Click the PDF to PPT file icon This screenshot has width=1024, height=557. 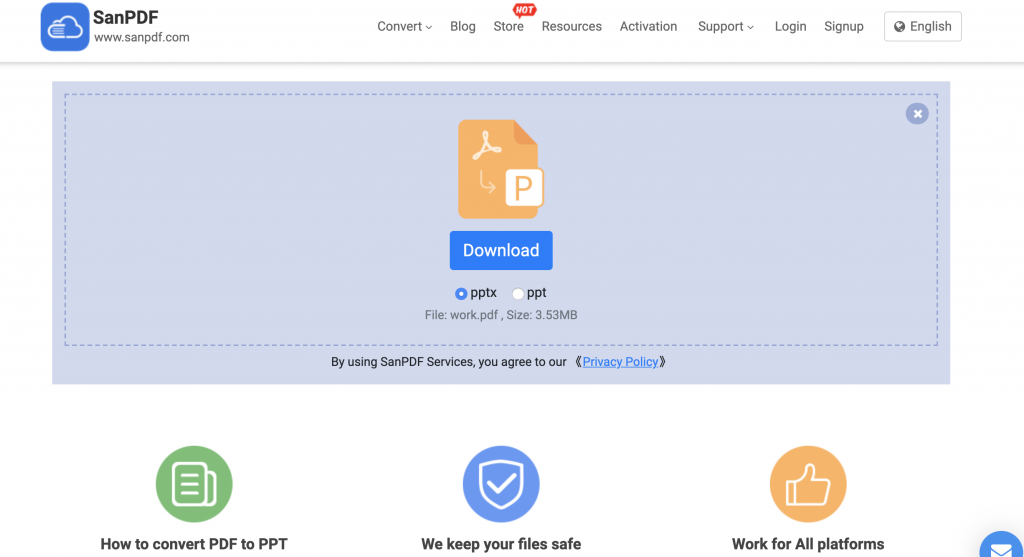point(501,169)
